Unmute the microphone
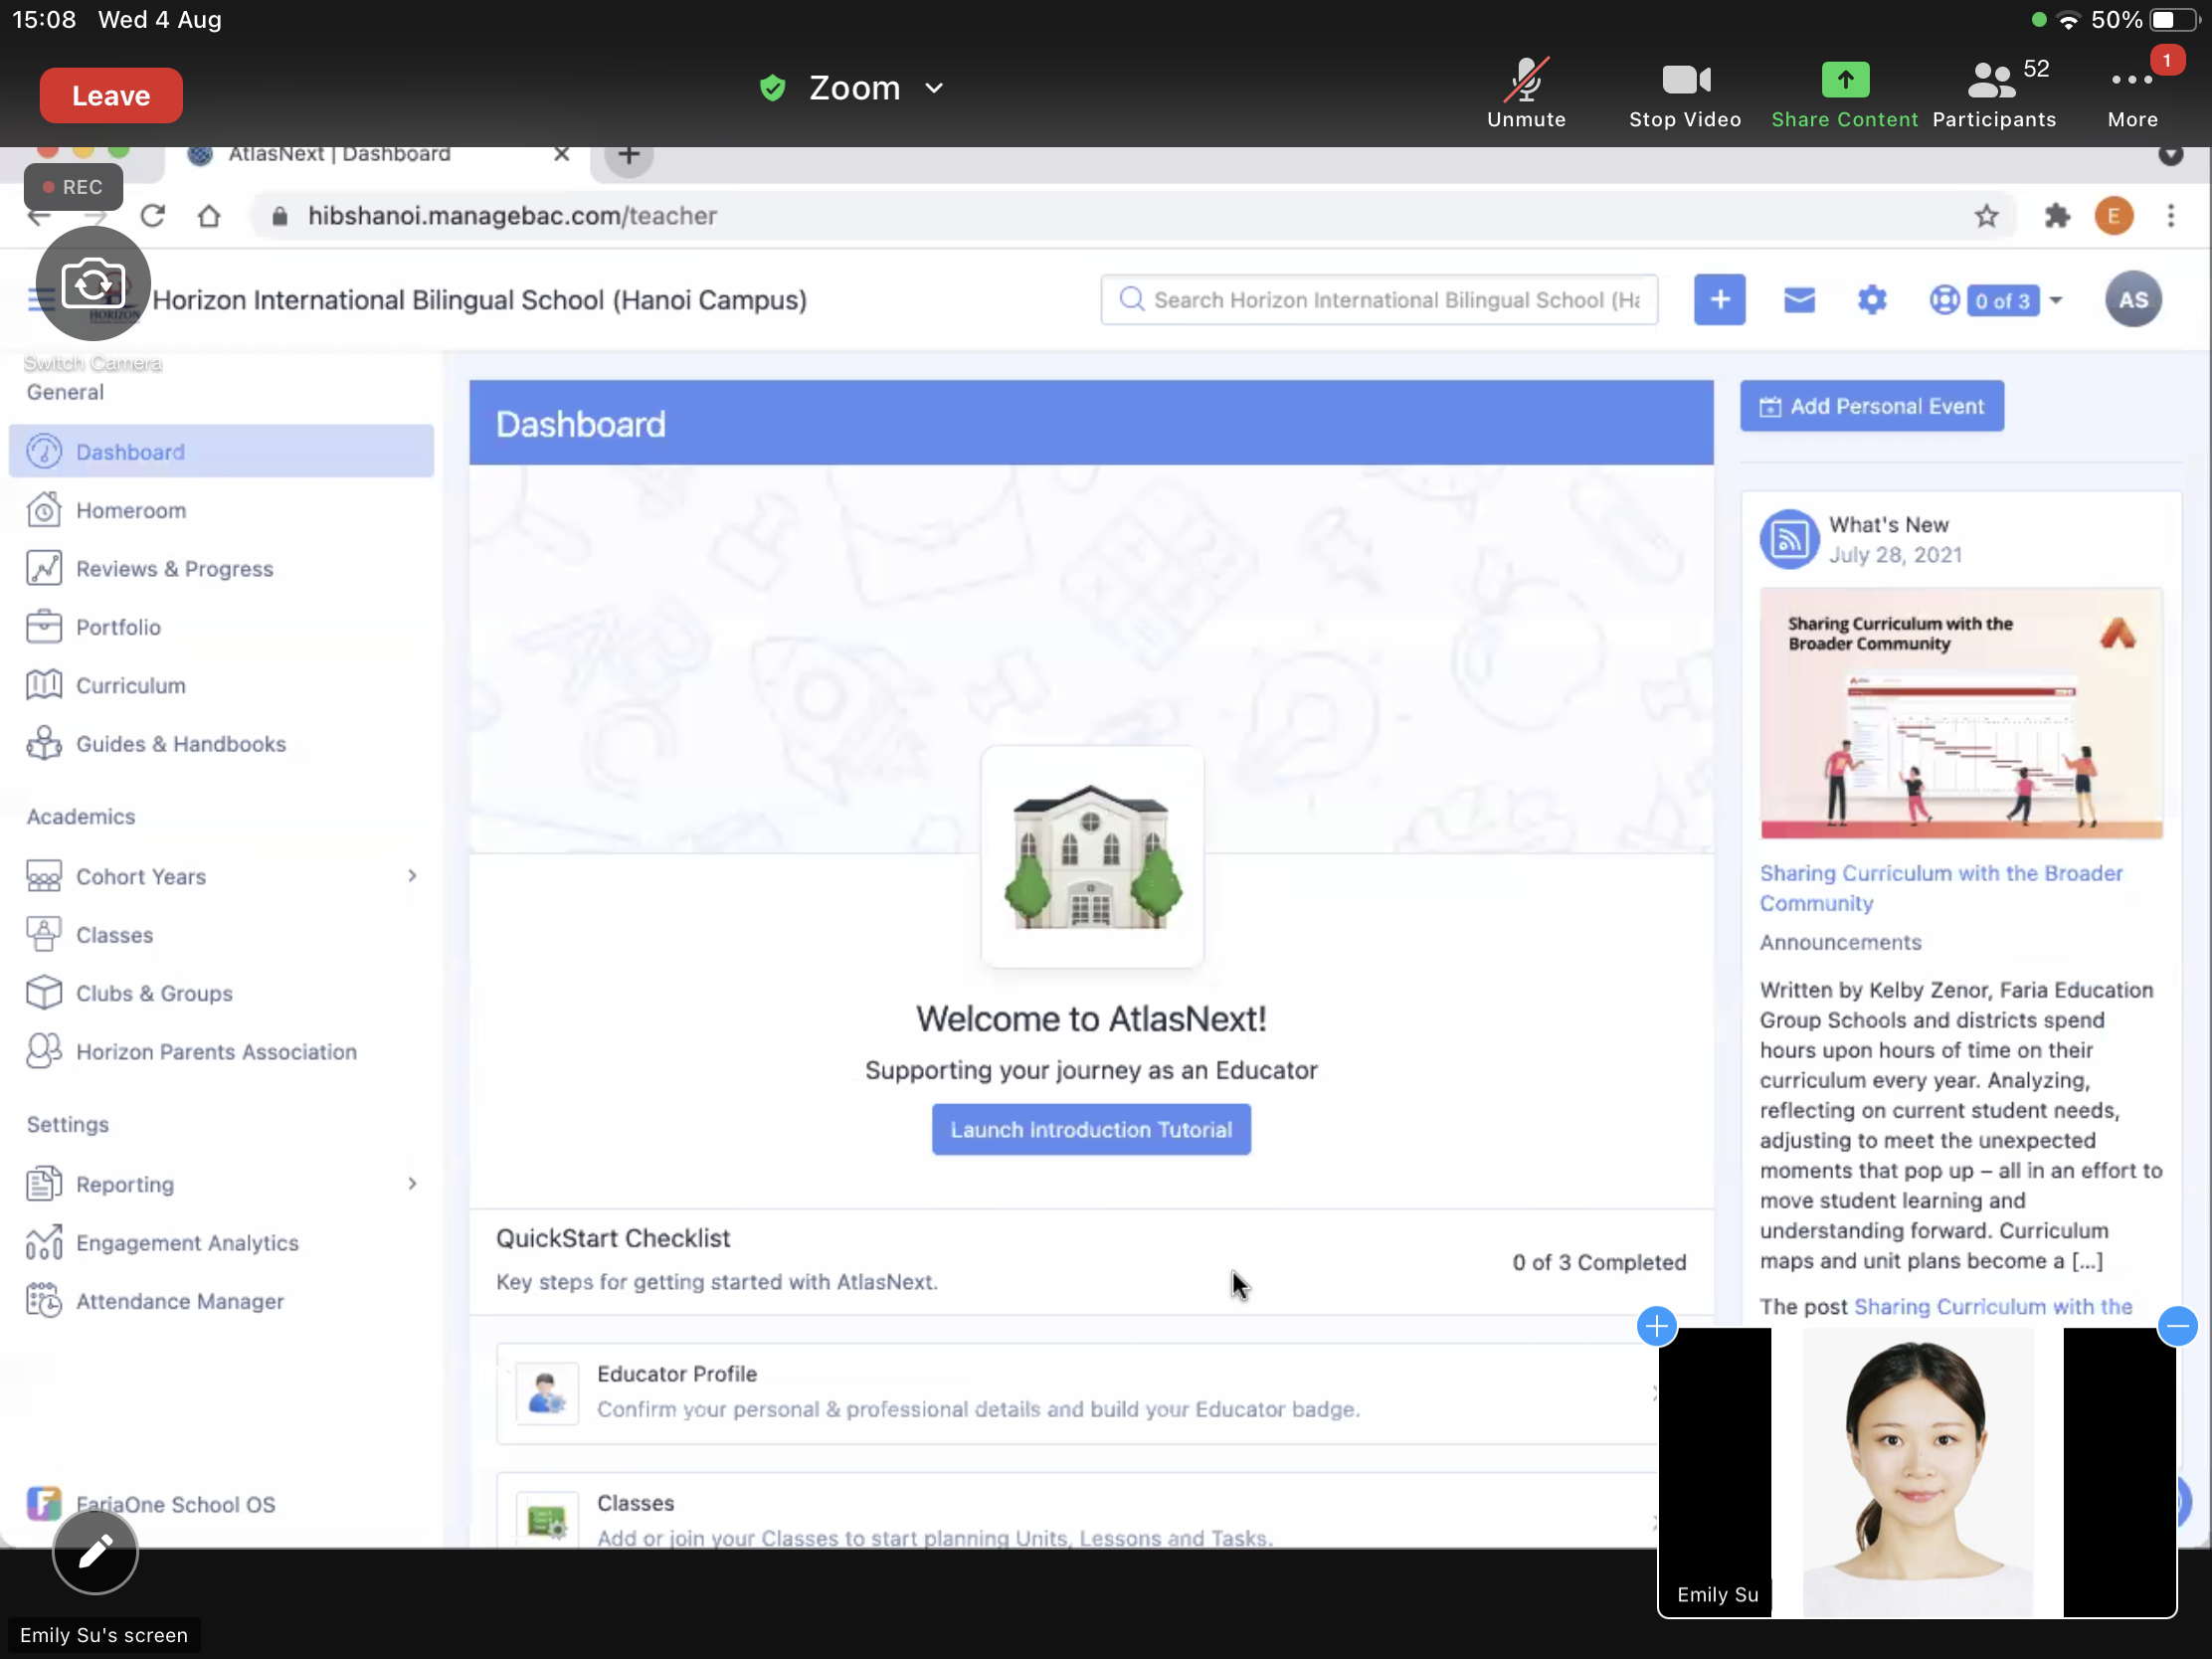The height and width of the screenshot is (1659, 2212). point(1526,94)
